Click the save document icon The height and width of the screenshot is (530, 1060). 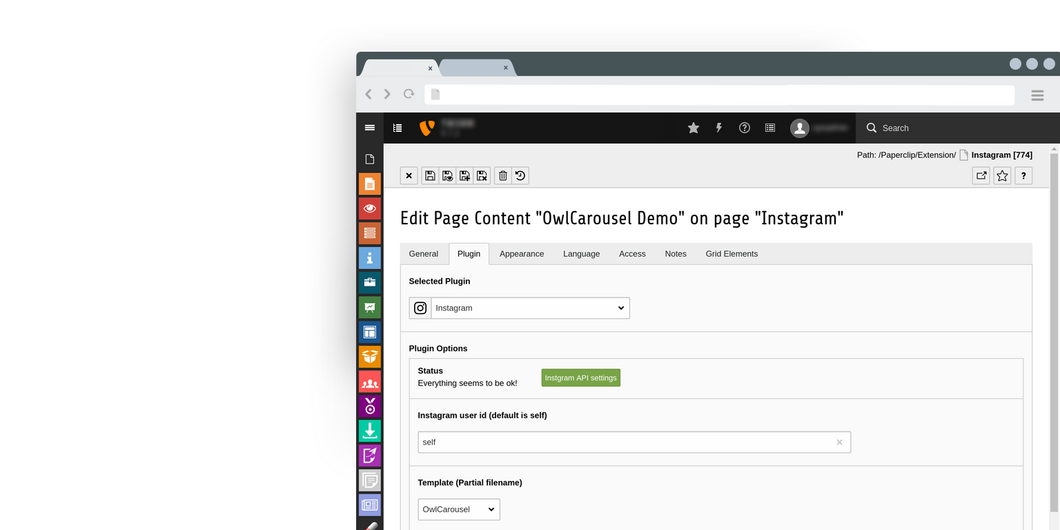pyautogui.click(x=430, y=176)
